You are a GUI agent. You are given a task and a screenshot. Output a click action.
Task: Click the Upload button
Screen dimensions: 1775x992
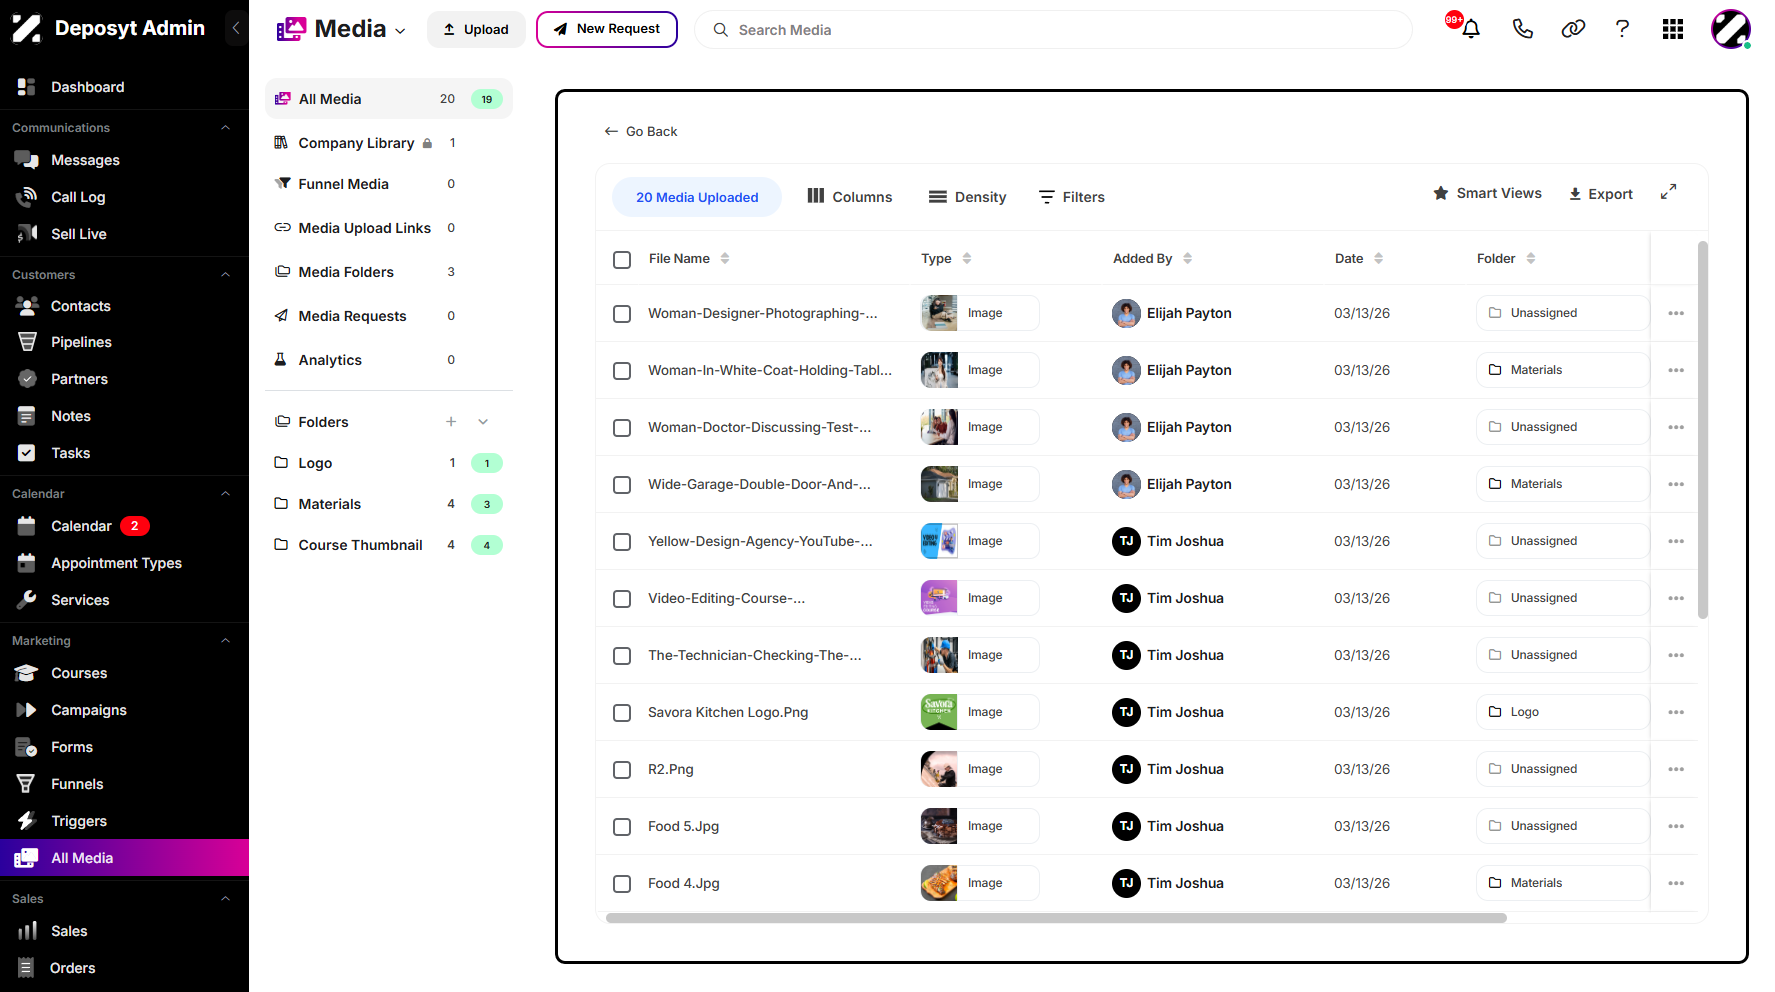476,29
